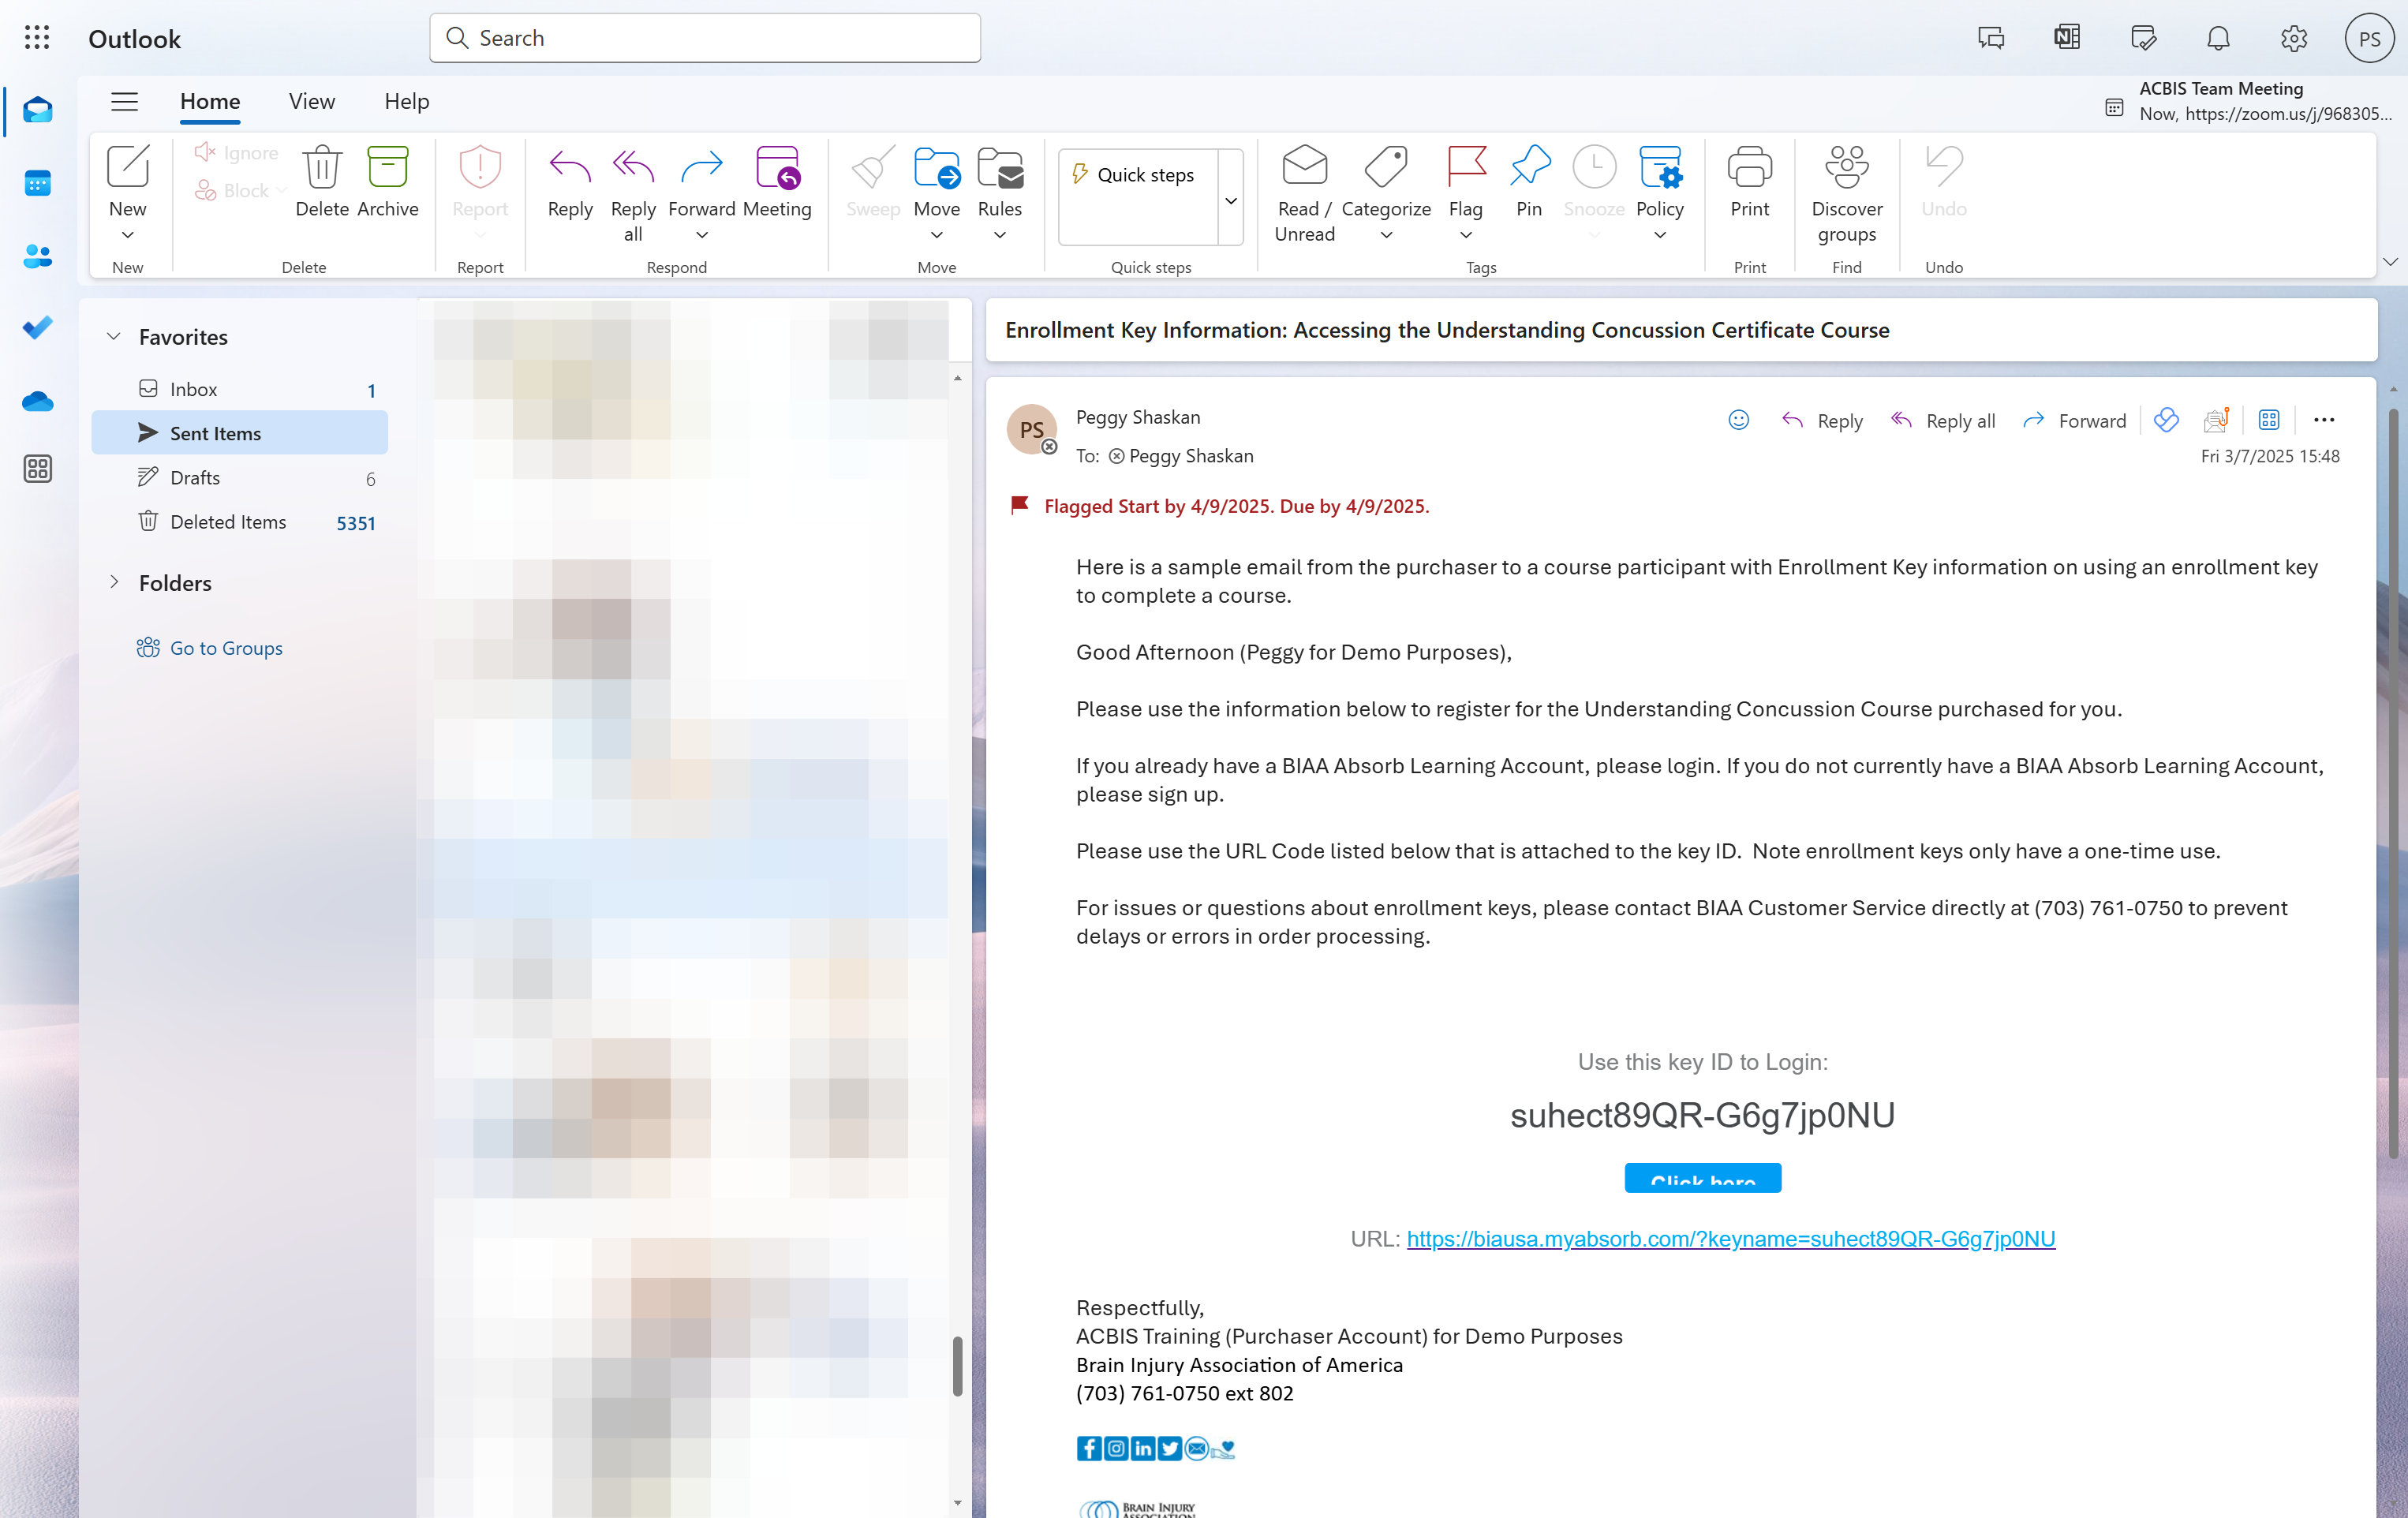Screen dimensions: 2408x1518
Task: Expand the ribbon options chevron at right
Action: 2389,262
